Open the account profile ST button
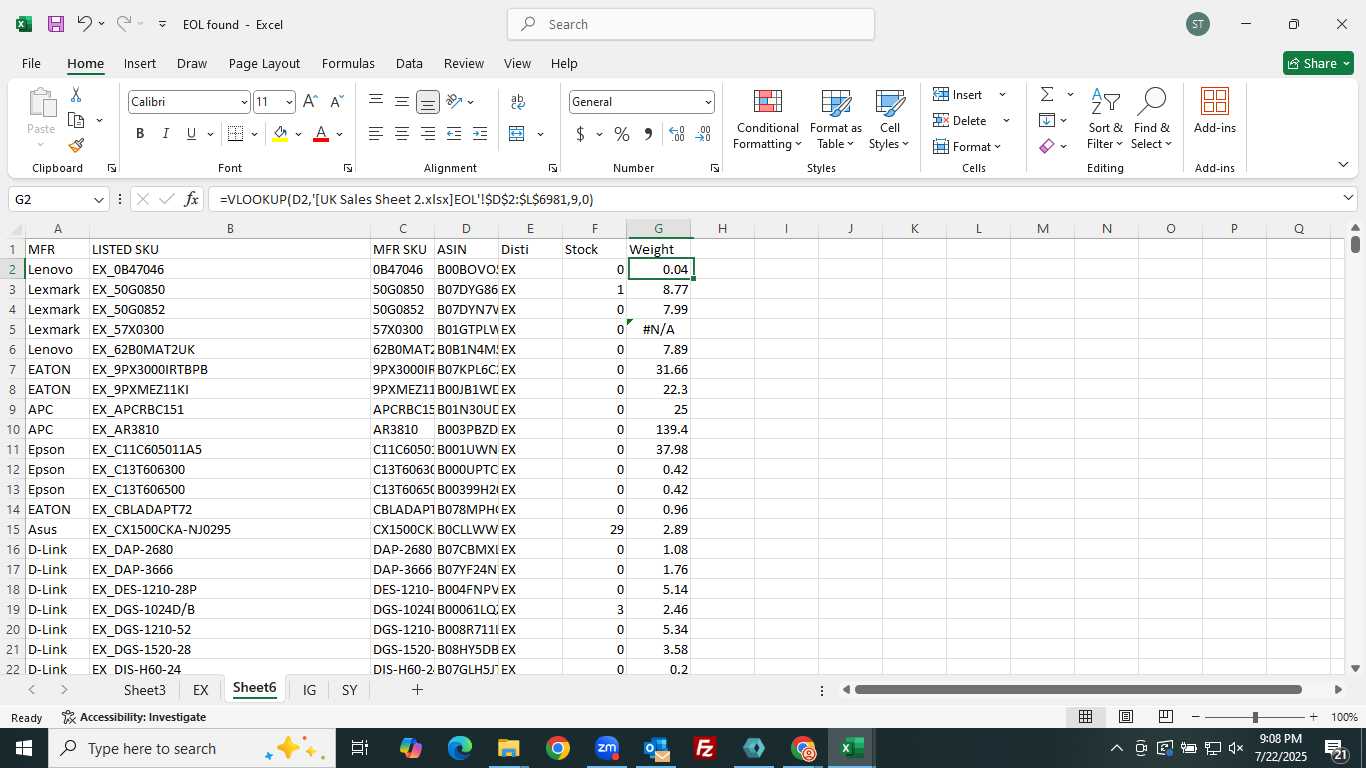The image size is (1366, 768). pos(1198,24)
